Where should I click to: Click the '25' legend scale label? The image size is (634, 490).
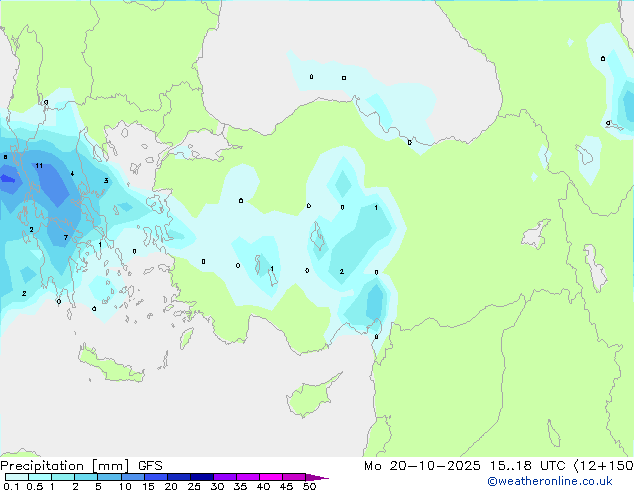pos(194,486)
